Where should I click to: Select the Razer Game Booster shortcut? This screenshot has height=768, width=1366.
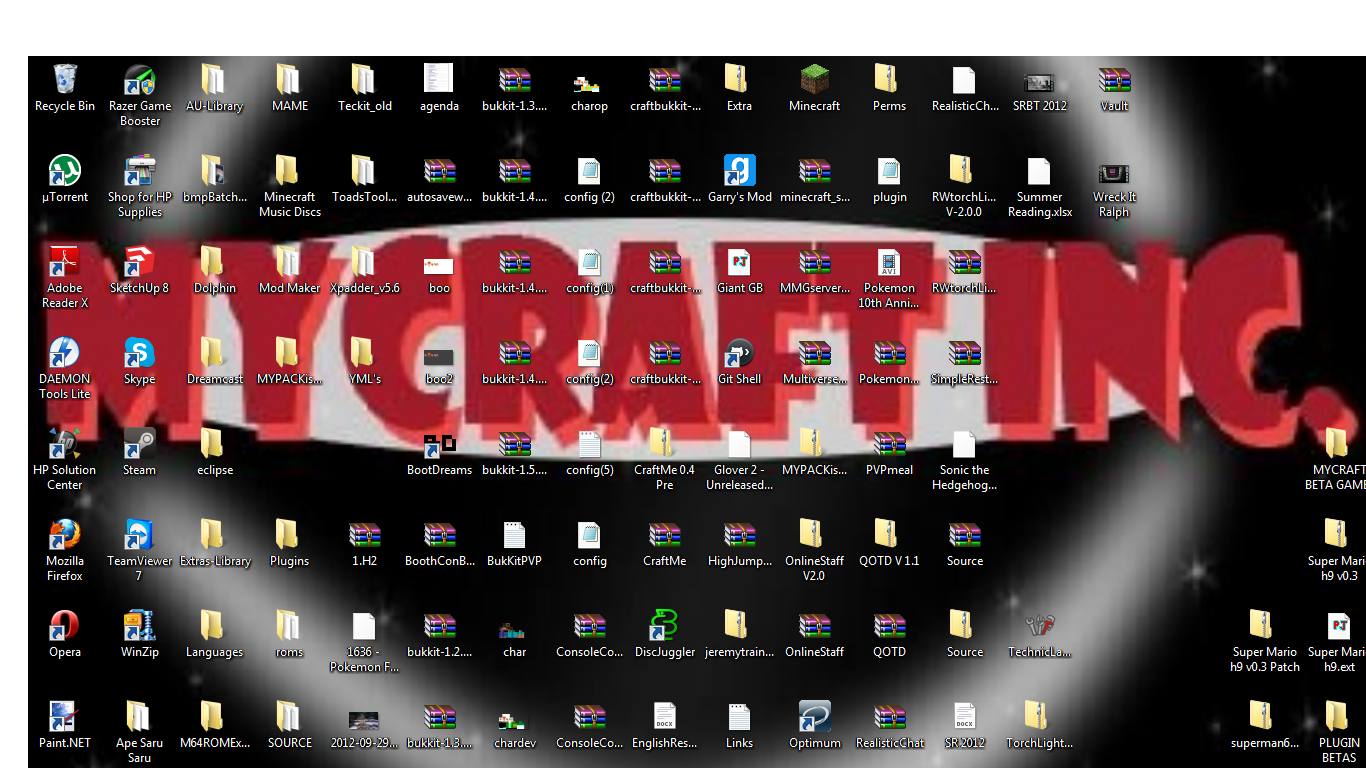(x=140, y=80)
